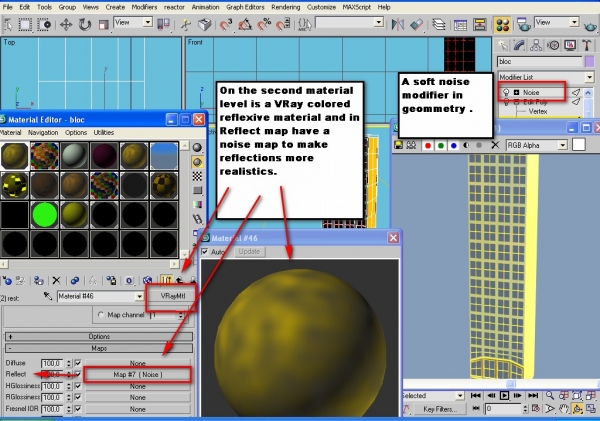Click Reset Map/Mtl X icon in Material Editor
The height and width of the screenshot is (421, 600).
[x=56, y=281]
